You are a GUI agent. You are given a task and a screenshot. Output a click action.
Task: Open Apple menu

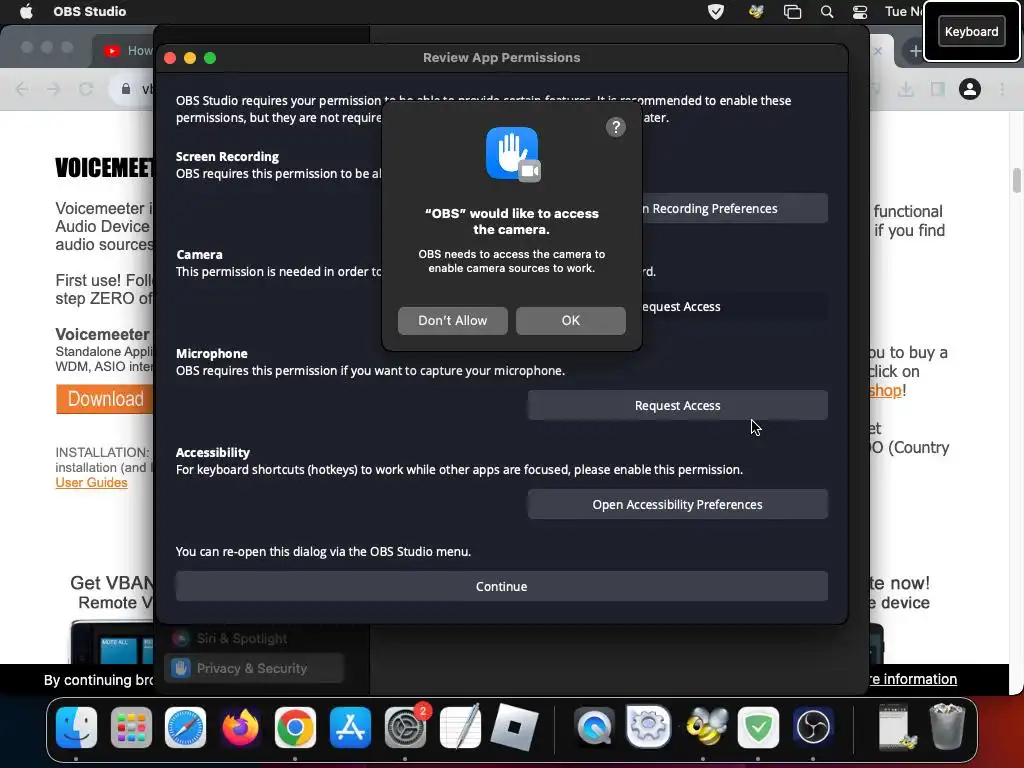[x=26, y=12]
